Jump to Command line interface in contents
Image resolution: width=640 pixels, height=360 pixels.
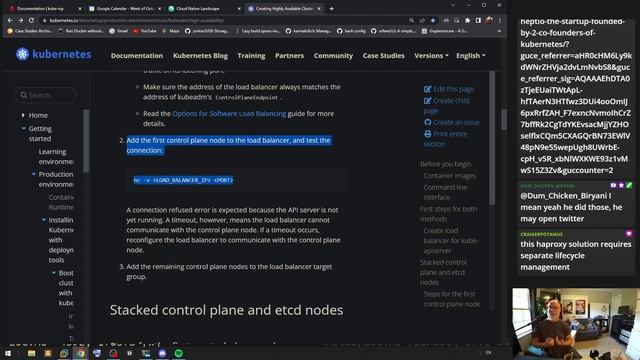(445, 192)
